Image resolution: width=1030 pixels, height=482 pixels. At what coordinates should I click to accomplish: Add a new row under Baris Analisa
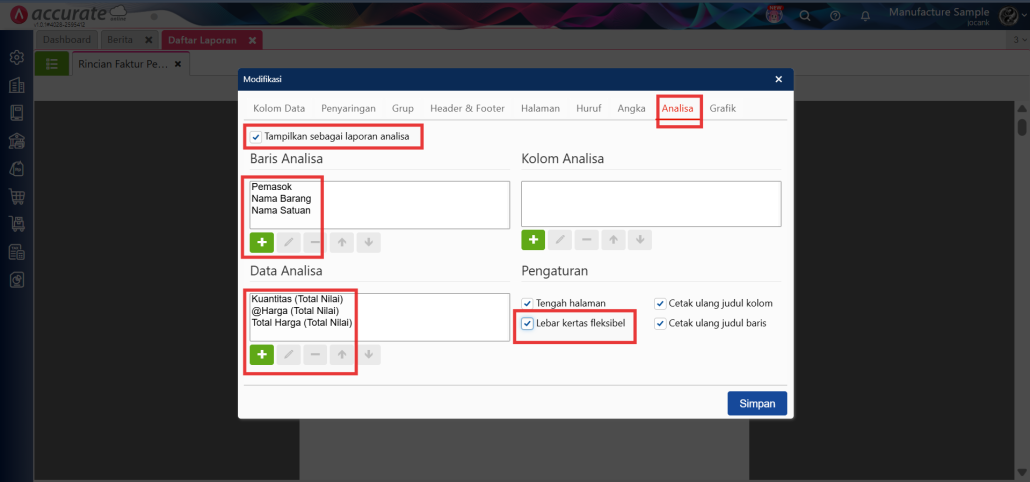[x=262, y=242]
